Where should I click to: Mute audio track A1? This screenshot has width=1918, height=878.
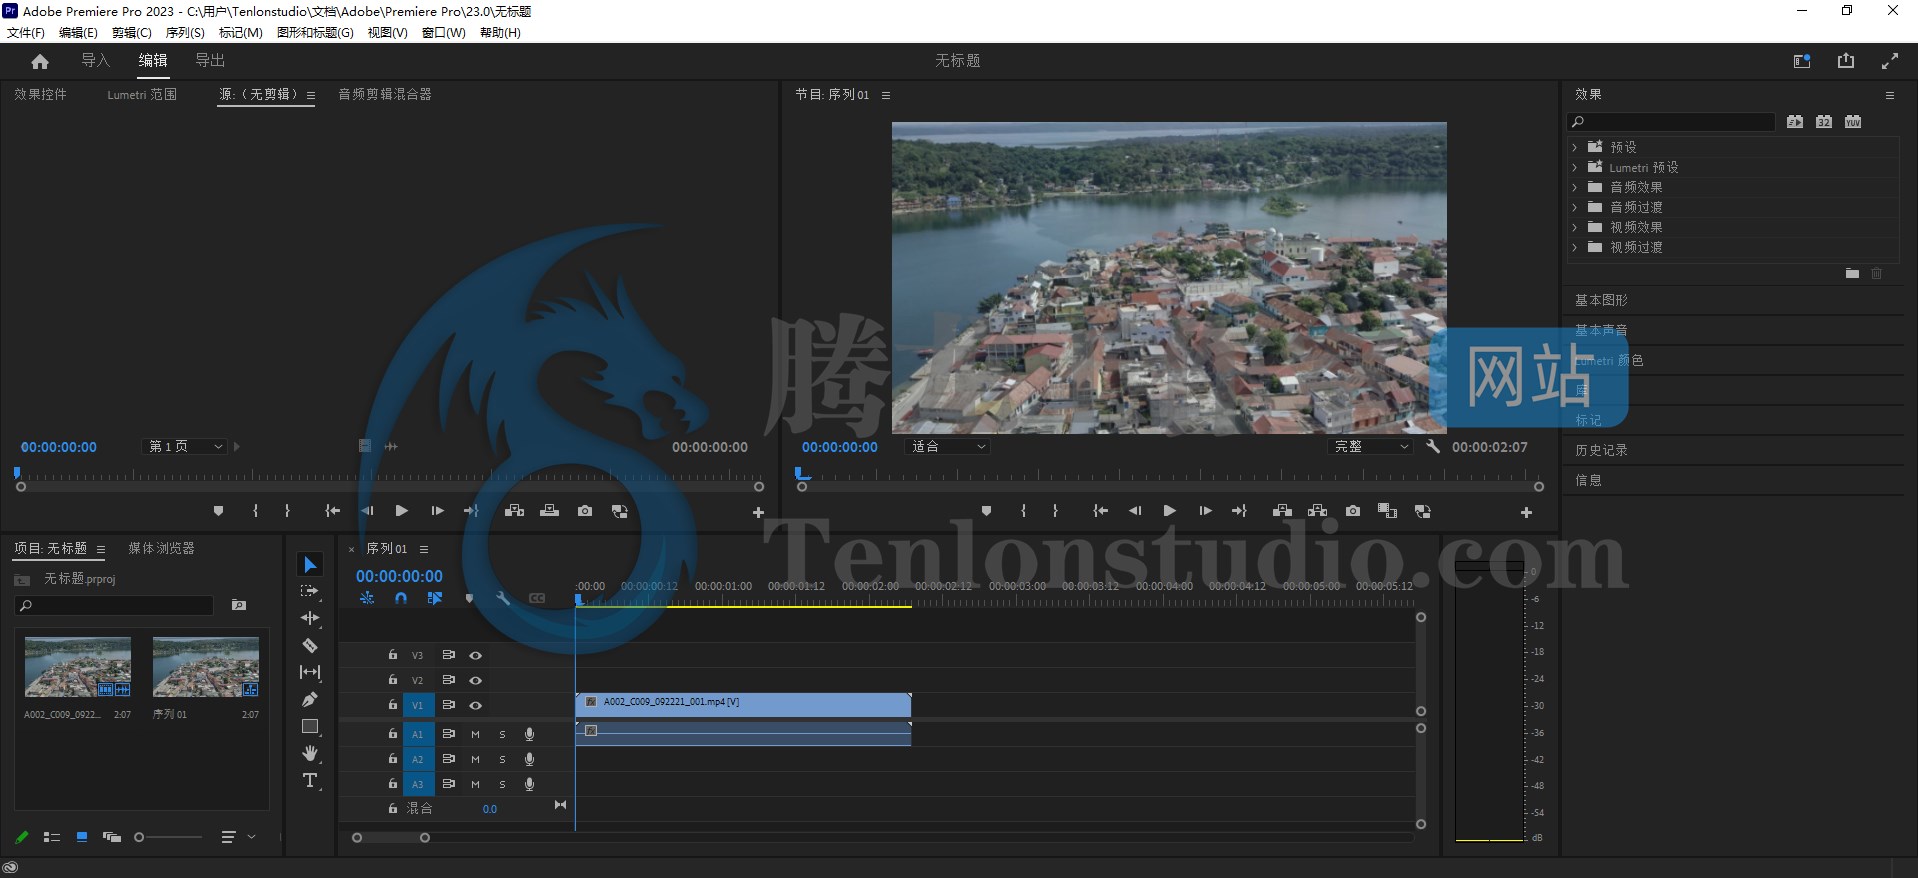475,734
